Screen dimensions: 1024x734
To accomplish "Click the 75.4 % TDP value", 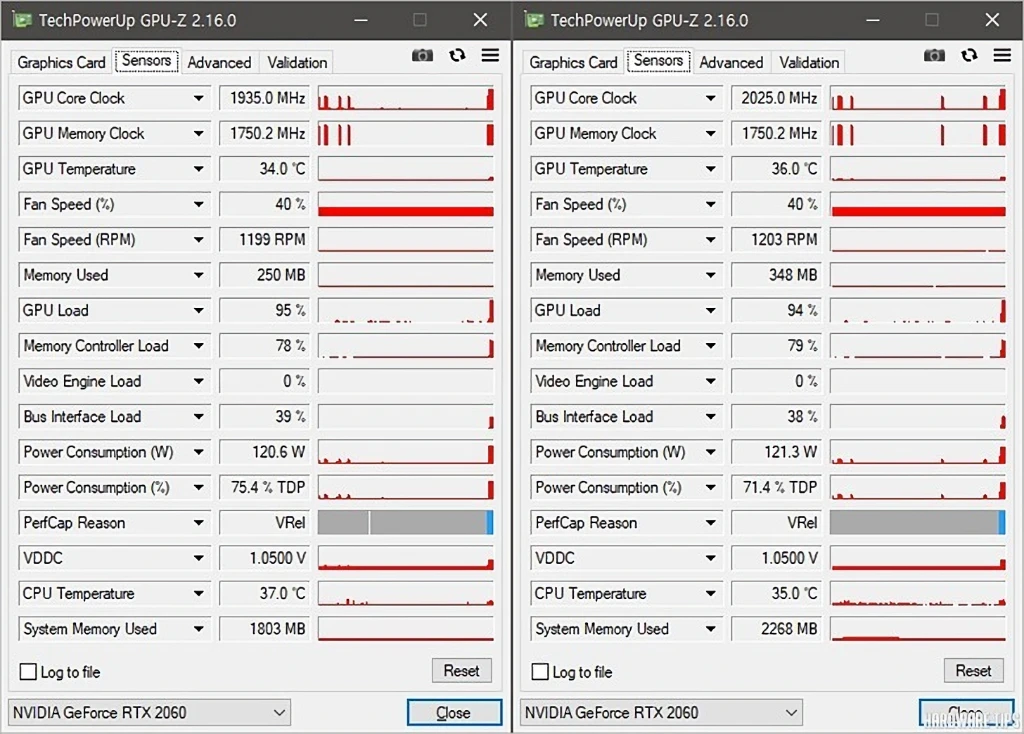I will tap(264, 487).
